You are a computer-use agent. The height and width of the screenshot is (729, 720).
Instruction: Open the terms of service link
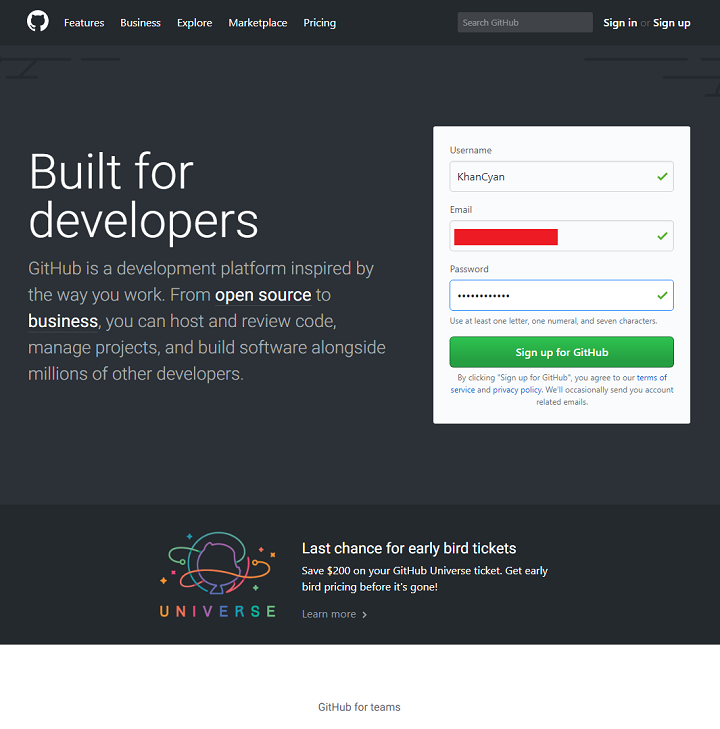point(651,378)
